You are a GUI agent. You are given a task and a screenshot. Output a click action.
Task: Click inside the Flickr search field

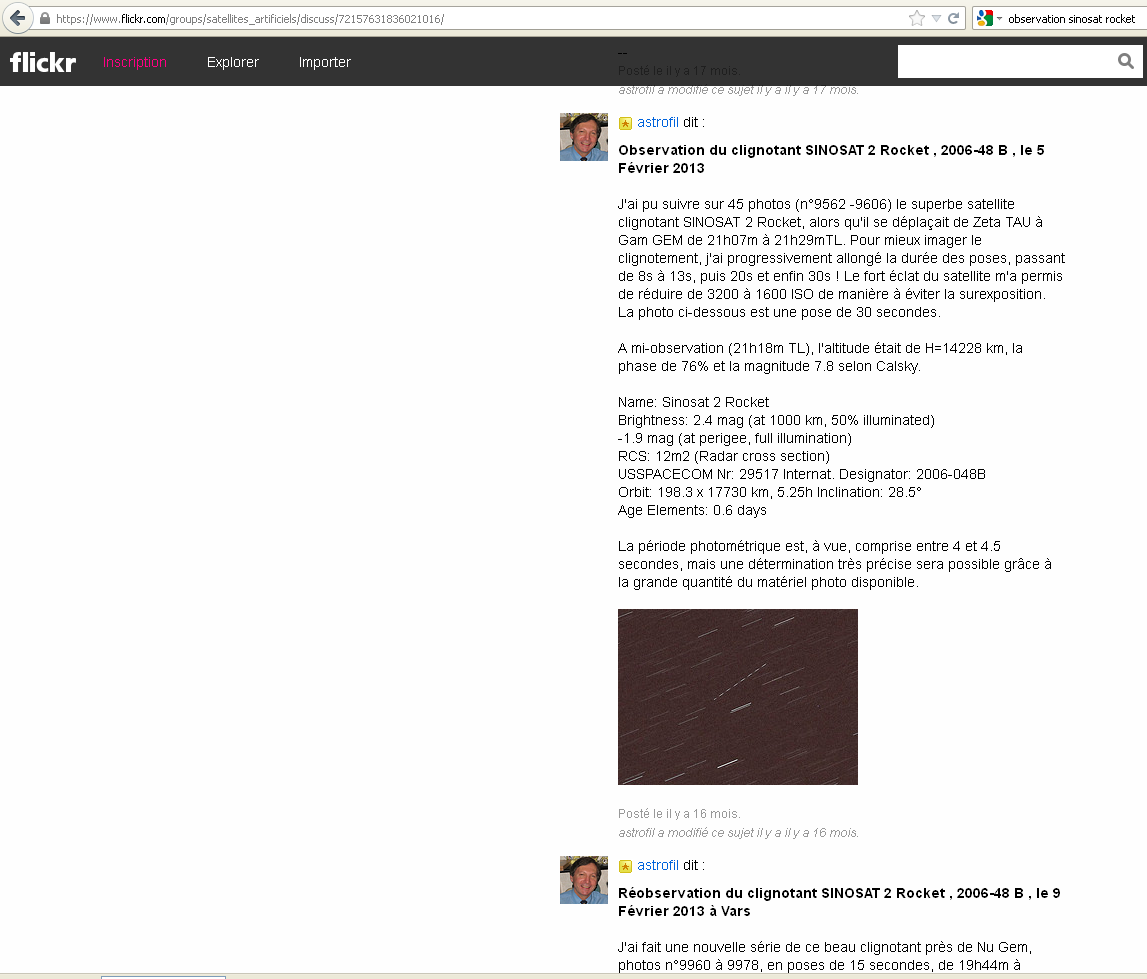[1005, 62]
